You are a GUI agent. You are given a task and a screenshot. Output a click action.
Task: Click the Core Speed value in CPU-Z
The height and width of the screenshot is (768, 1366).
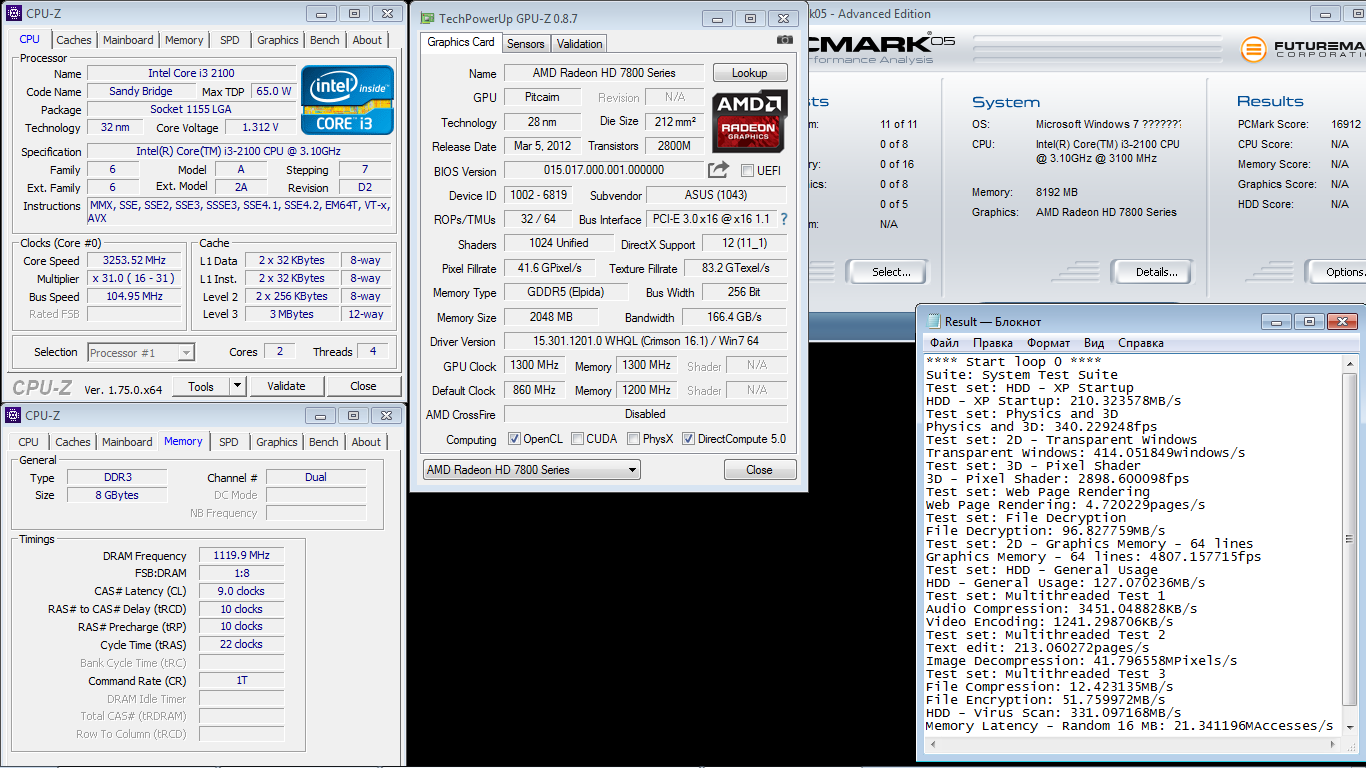[x=134, y=261]
